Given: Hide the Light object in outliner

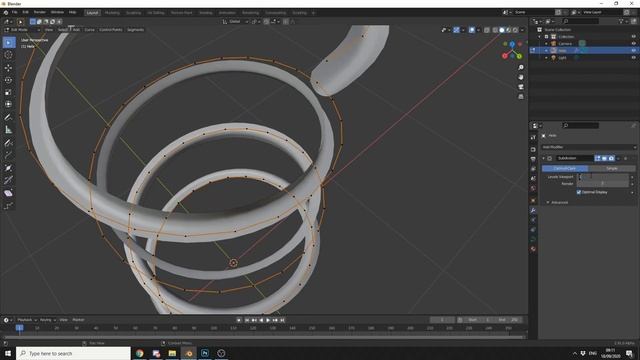Looking at the screenshot, I should coord(633,58).
